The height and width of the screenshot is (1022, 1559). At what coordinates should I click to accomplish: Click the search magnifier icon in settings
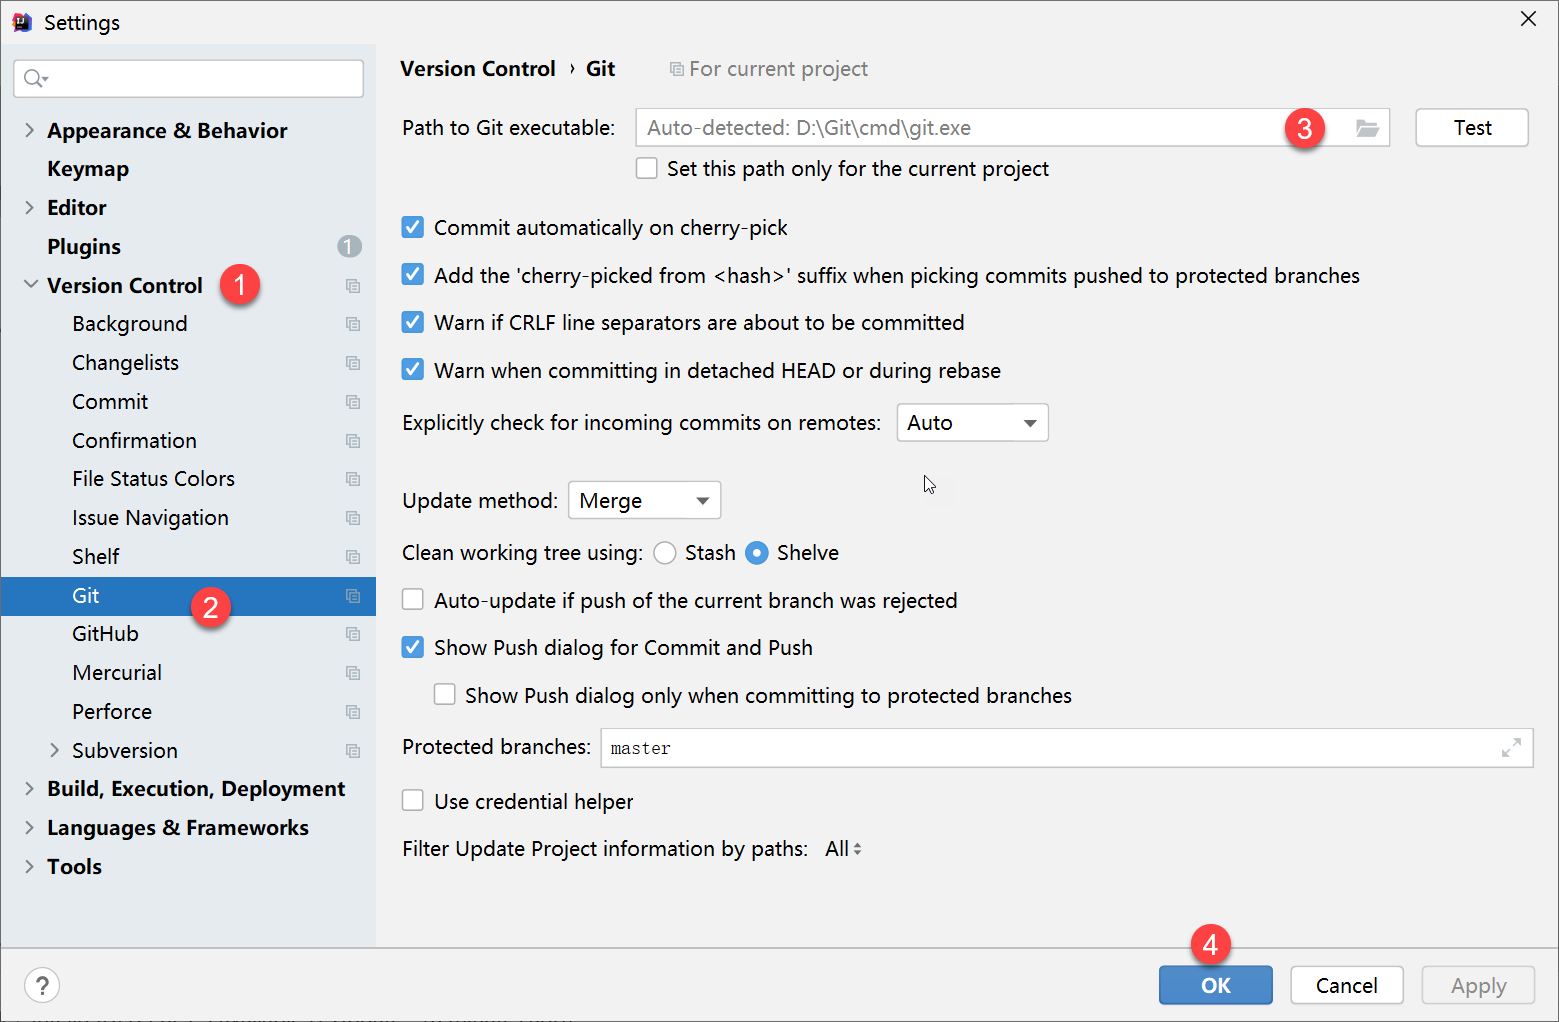pyautogui.click(x=35, y=78)
